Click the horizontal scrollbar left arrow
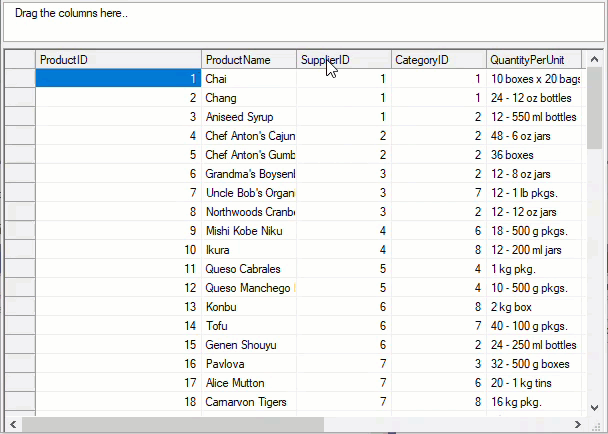 click(x=12, y=425)
